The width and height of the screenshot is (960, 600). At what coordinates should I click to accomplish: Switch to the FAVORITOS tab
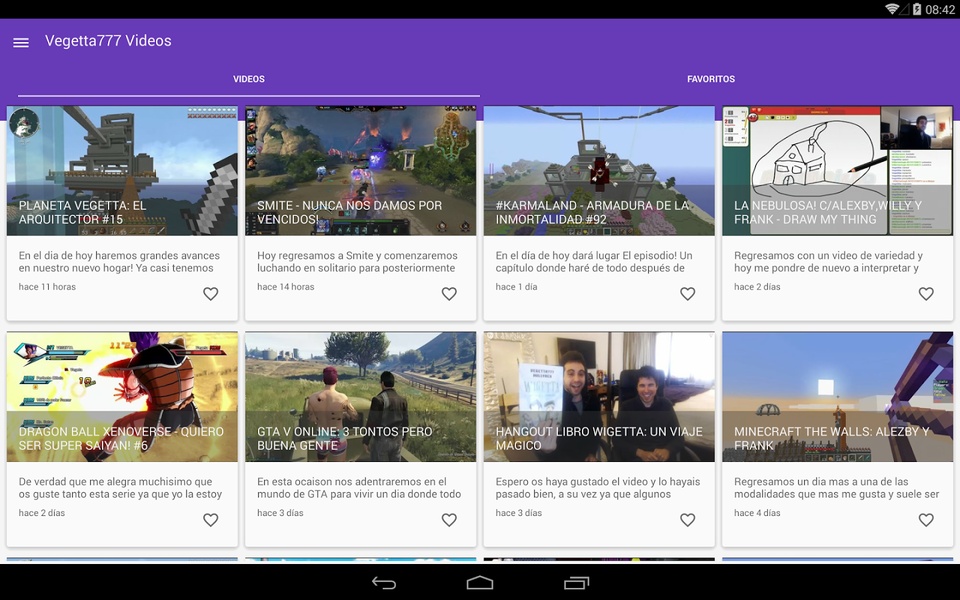711,79
